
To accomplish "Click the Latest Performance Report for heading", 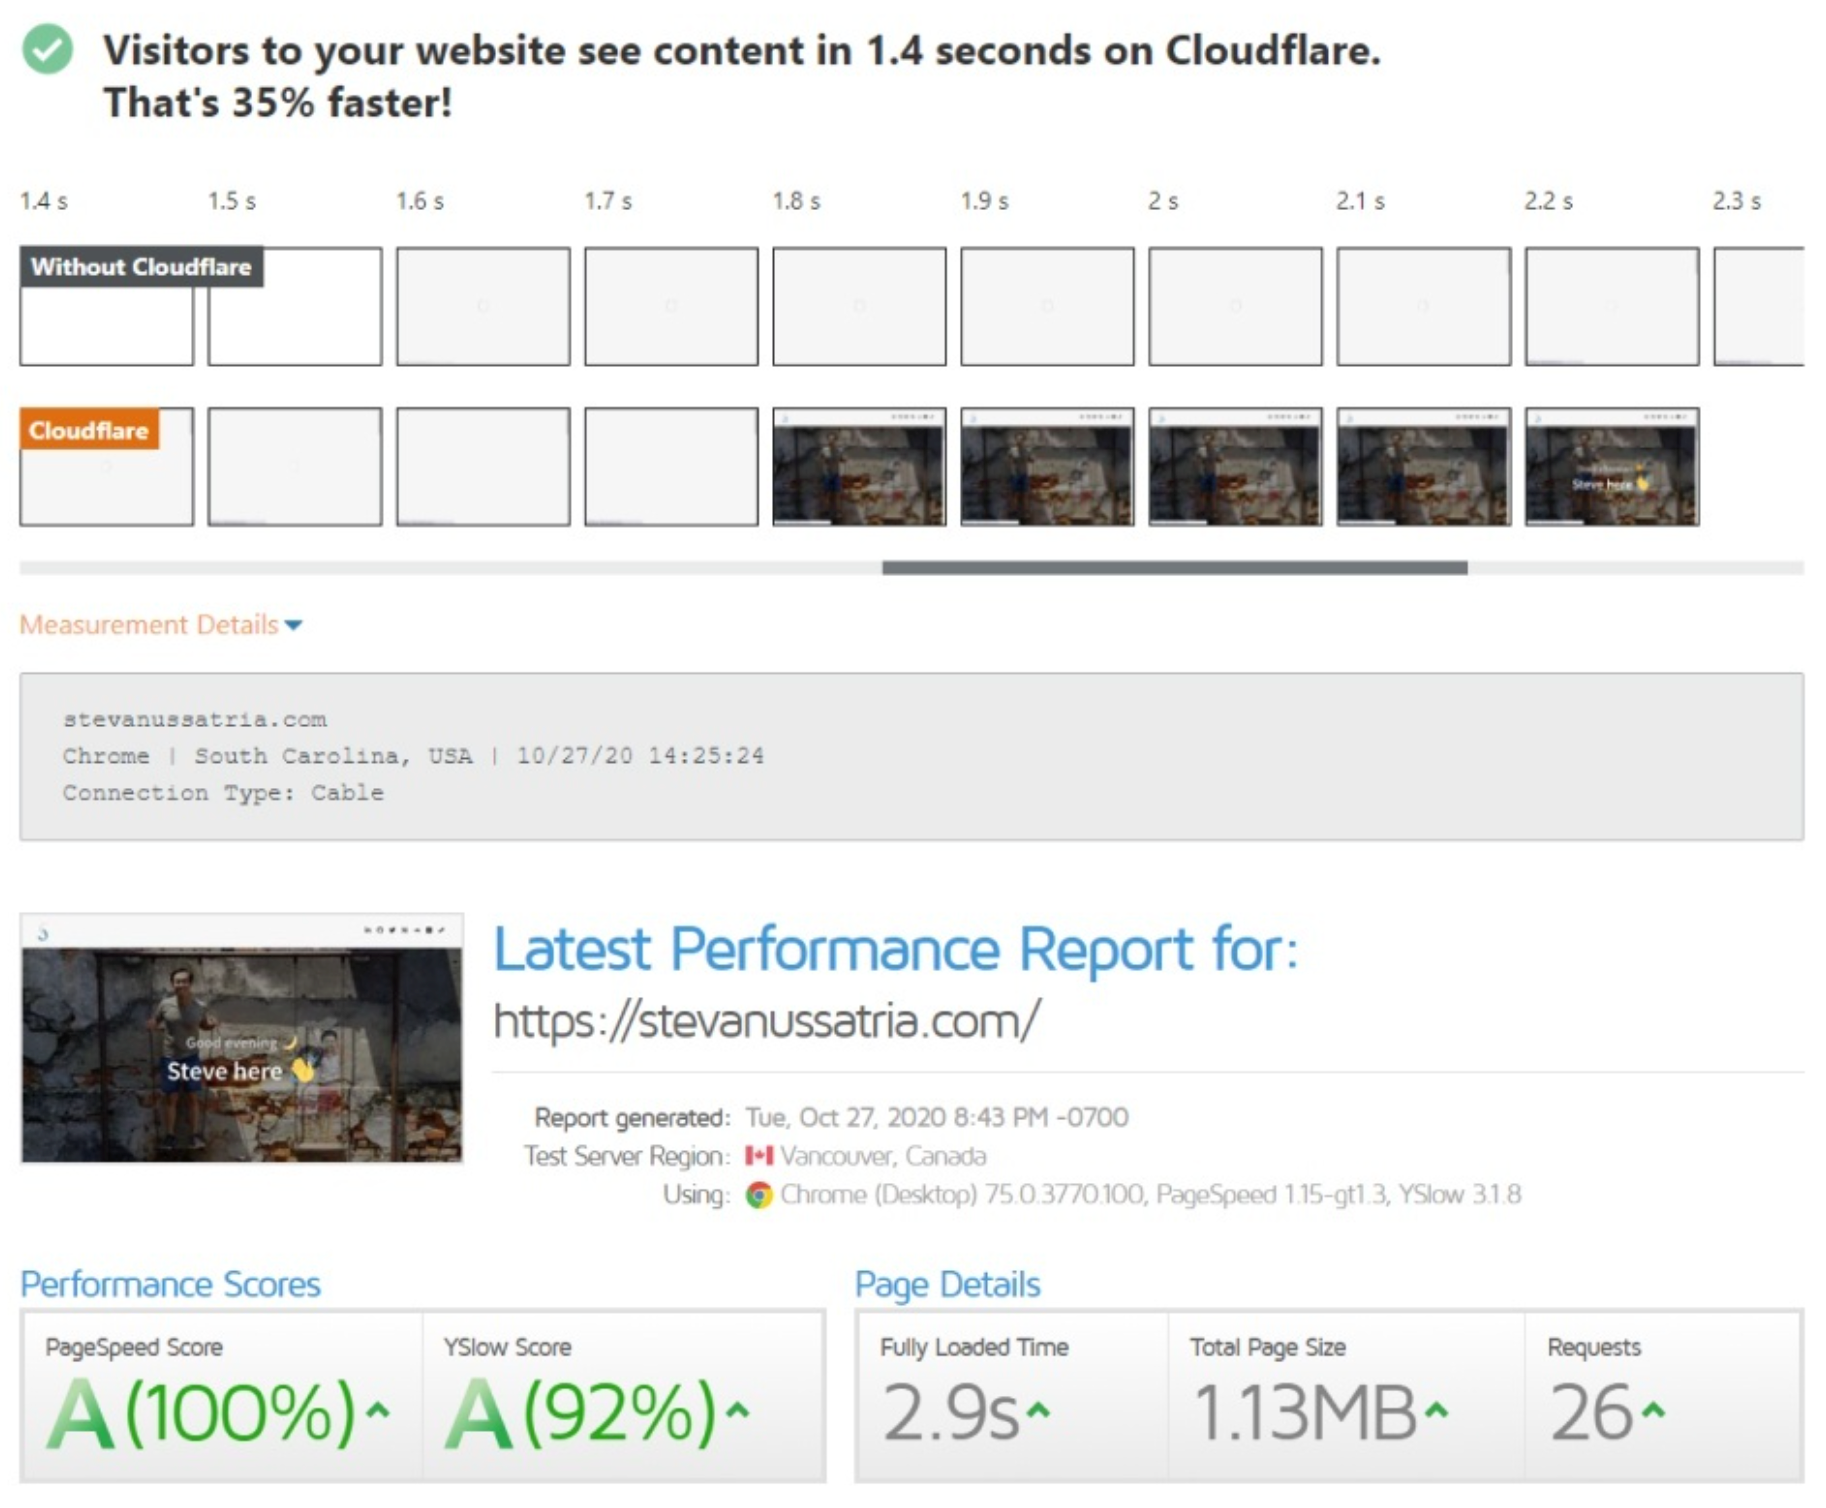I will [x=896, y=949].
